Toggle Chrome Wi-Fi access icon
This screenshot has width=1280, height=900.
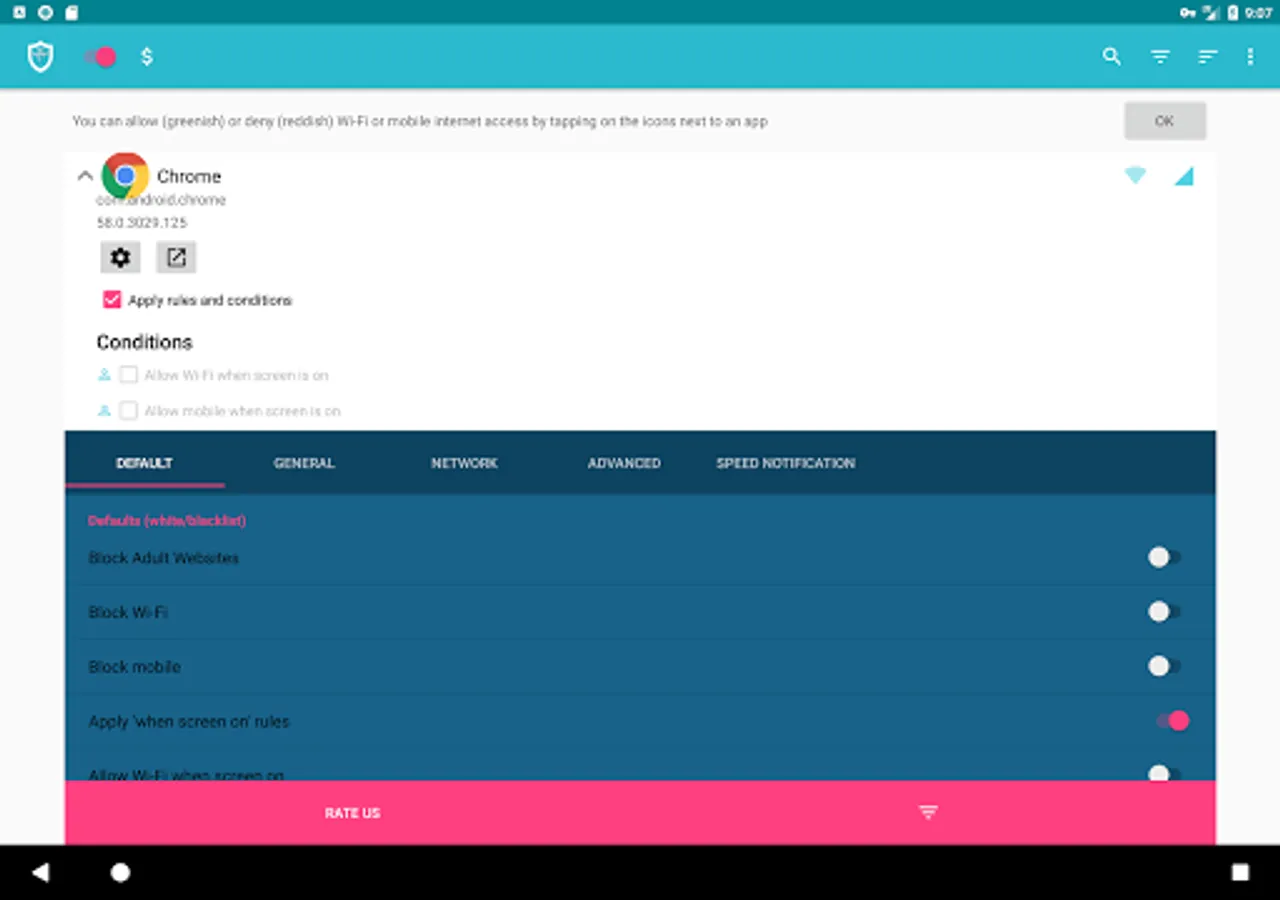point(1135,176)
